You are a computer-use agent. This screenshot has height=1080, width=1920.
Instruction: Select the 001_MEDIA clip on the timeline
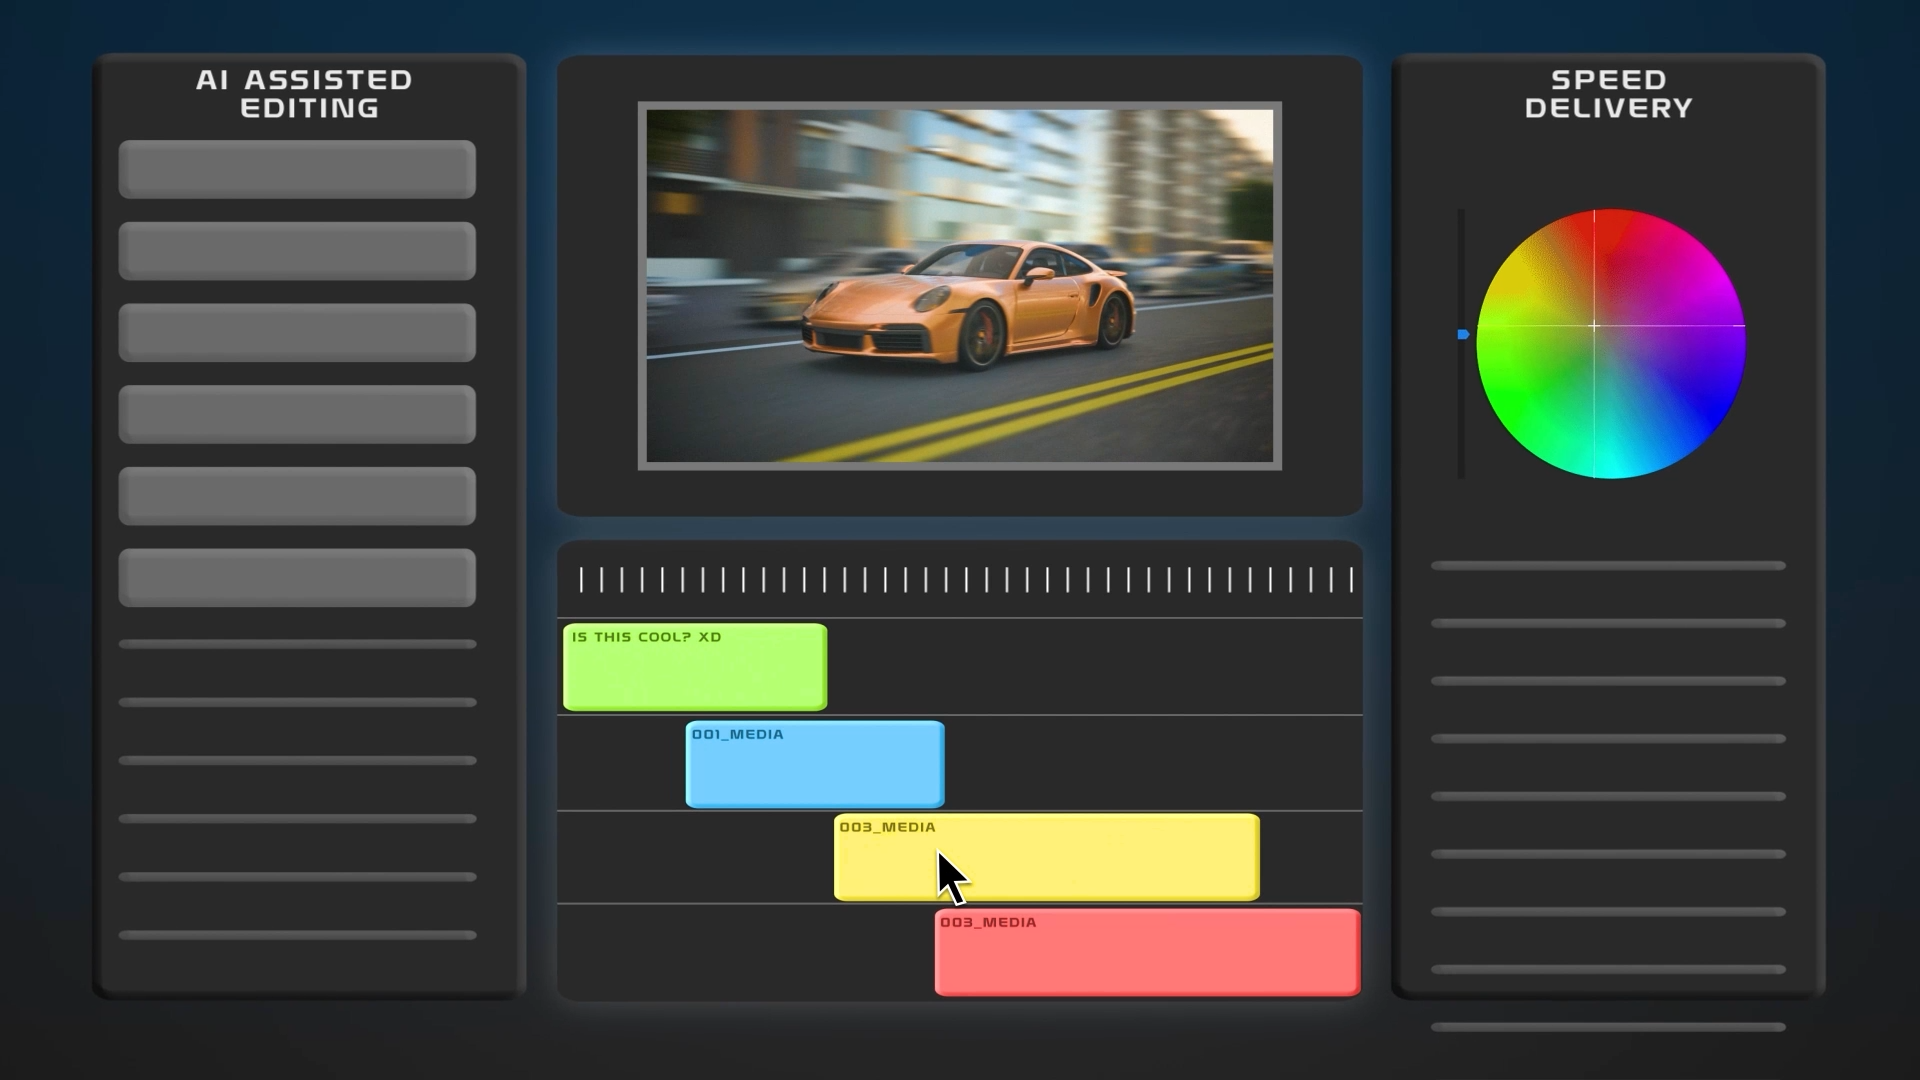tap(813, 764)
